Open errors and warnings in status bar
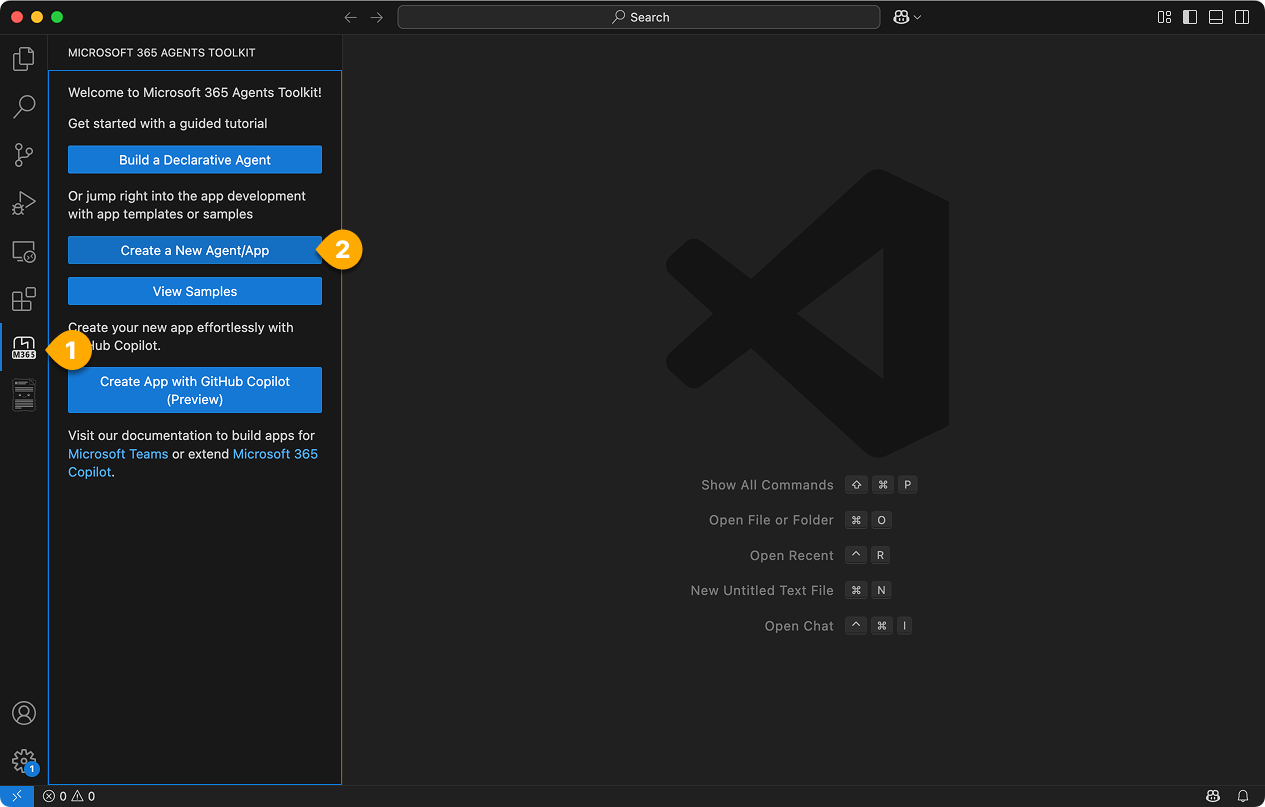The image size is (1265, 807). pyautogui.click(x=69, y=796)
